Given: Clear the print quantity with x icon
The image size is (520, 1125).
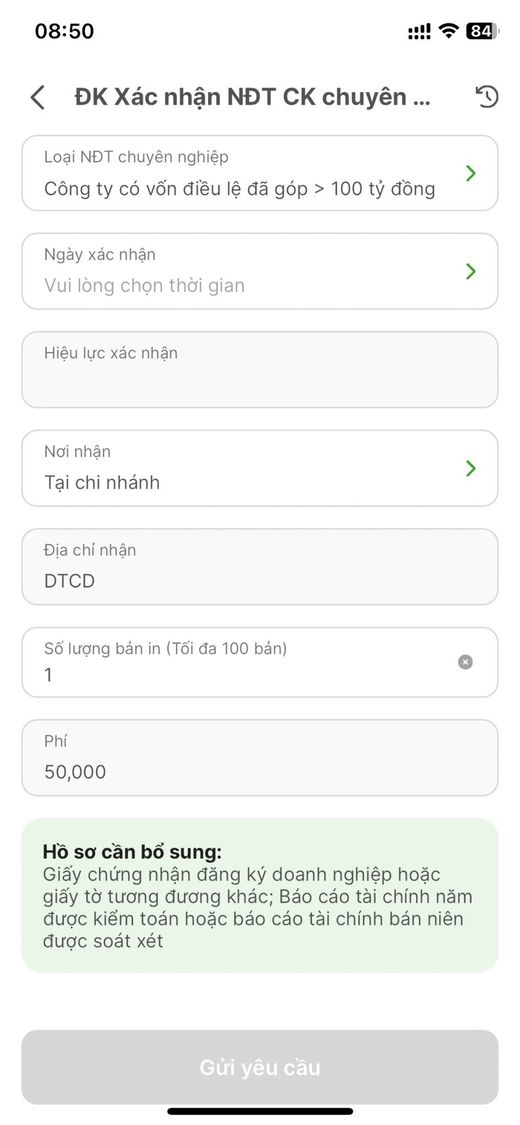Looking at the screenshot, I should pos(465,662).
